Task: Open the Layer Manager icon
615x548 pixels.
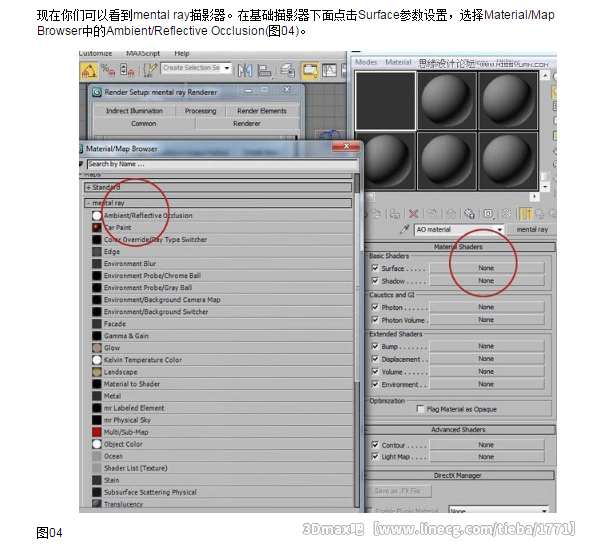Action: coord(287,71)
